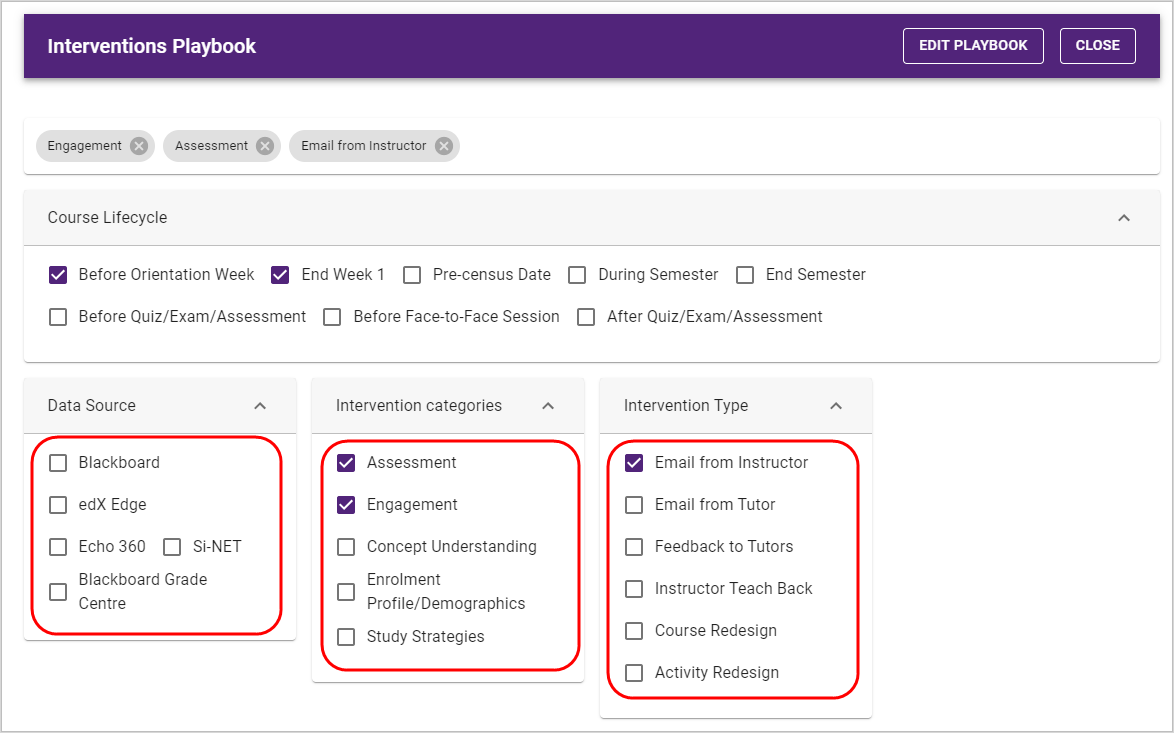Tick Before Quiz/Exam/Assessment checkbox
This screenshot has height=733, width=1174.
58,317
